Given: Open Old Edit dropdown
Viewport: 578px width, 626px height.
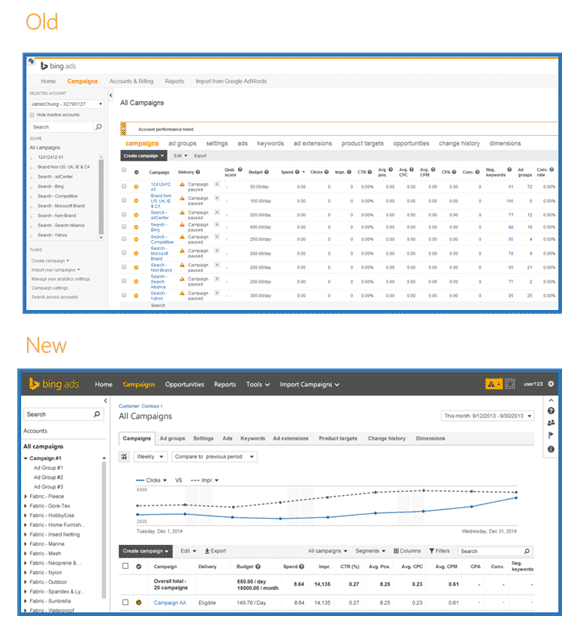Looking at the screenshot, I should (180, 156).
